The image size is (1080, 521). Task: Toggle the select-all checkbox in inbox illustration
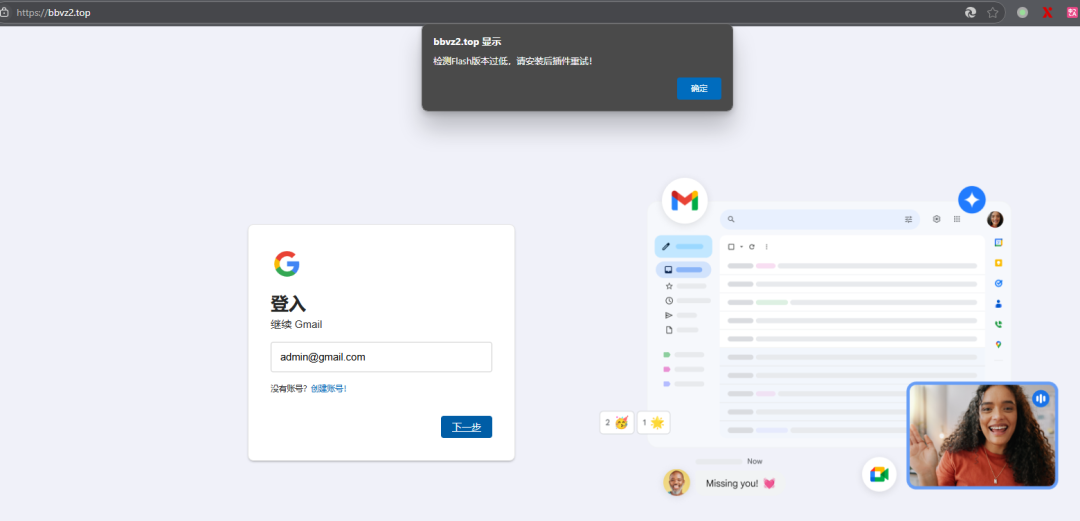731,246
